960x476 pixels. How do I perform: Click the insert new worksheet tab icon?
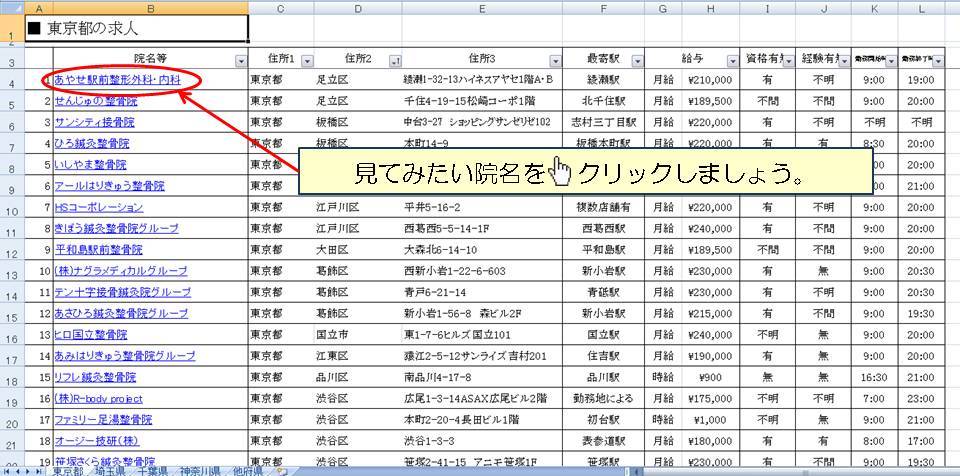[x=283, y=470]
